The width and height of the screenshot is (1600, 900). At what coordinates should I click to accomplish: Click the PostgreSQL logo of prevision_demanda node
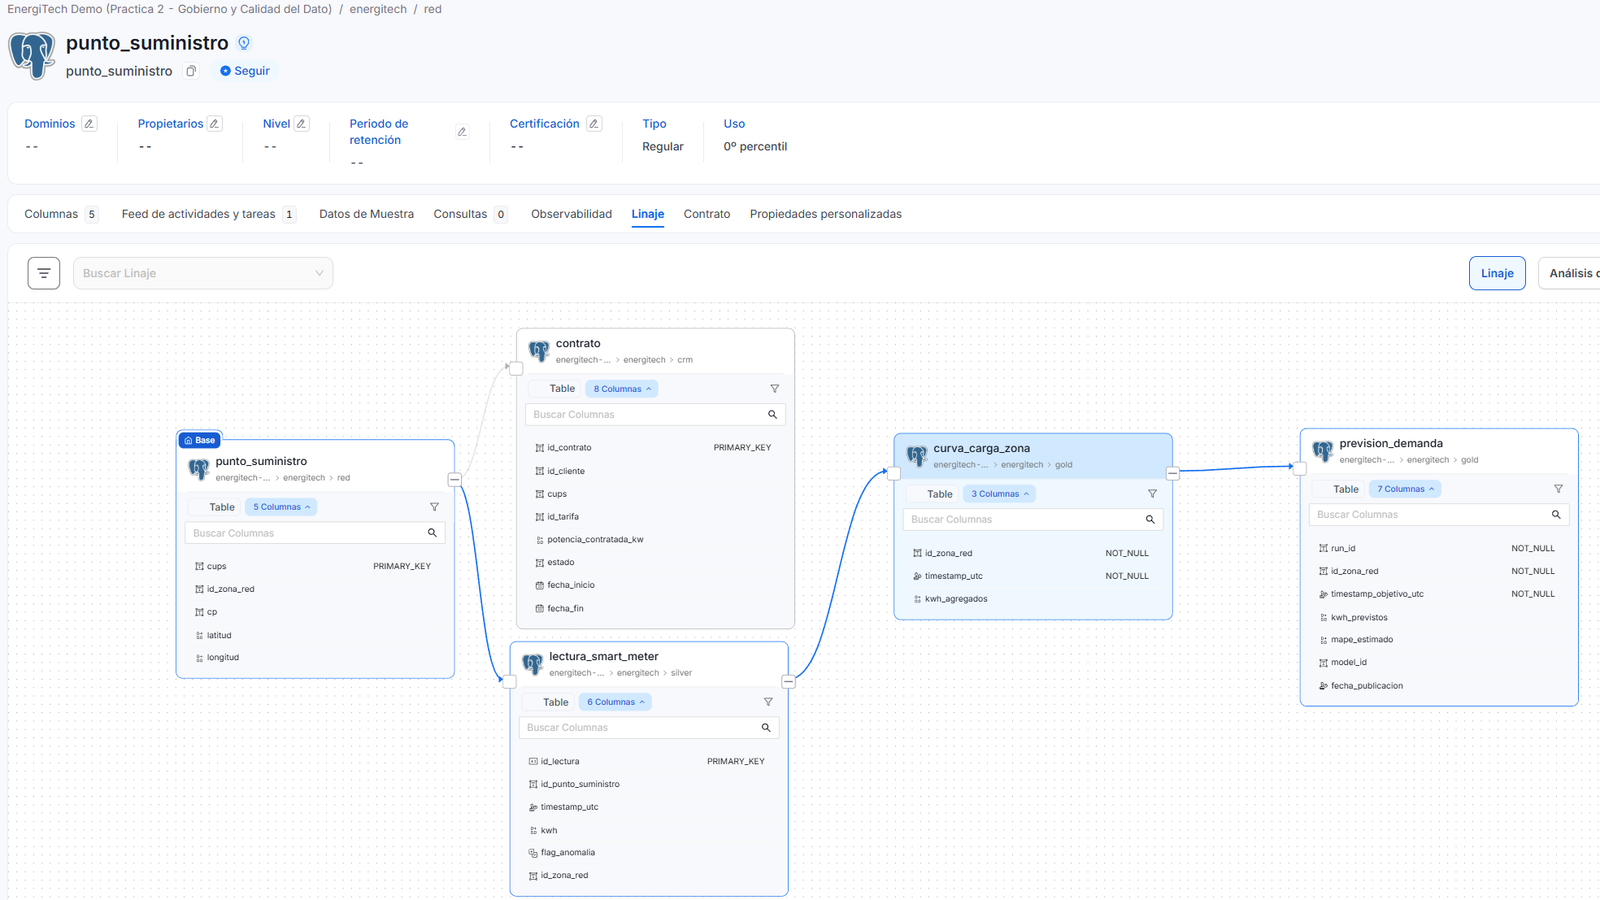tap(1323, 451)
